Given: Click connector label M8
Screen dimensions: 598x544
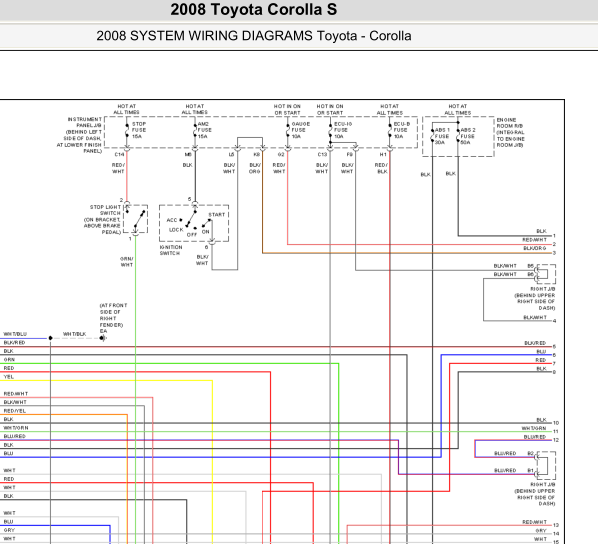Looking at the screenshot, I should coord(188,155).
